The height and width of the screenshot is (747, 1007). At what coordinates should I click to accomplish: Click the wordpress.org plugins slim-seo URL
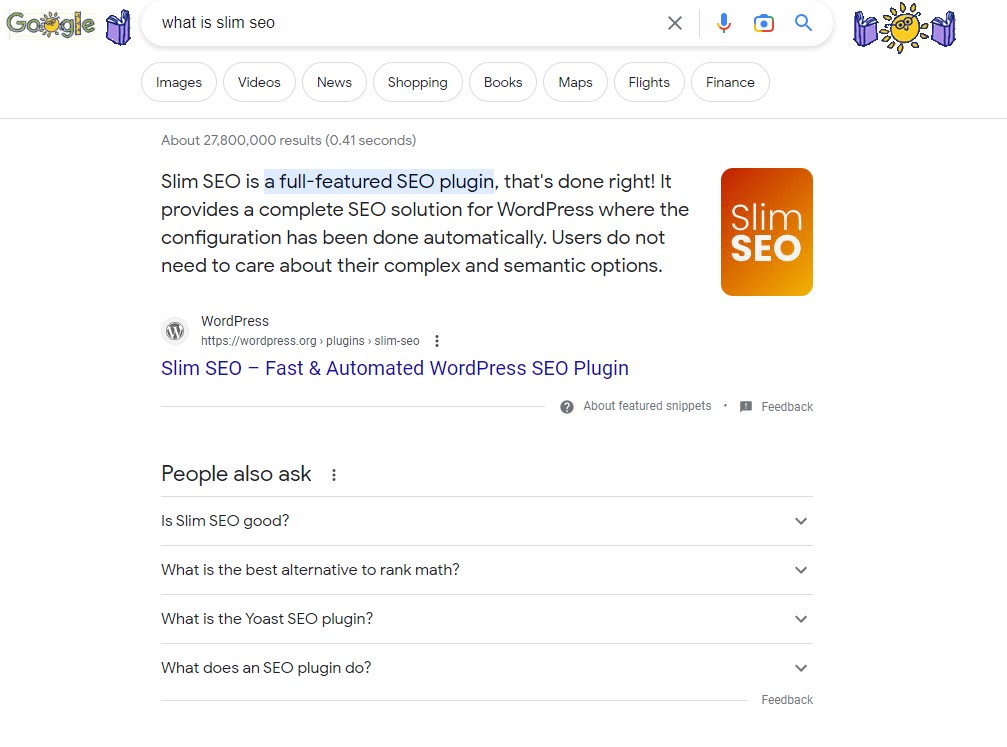point(310,341)
